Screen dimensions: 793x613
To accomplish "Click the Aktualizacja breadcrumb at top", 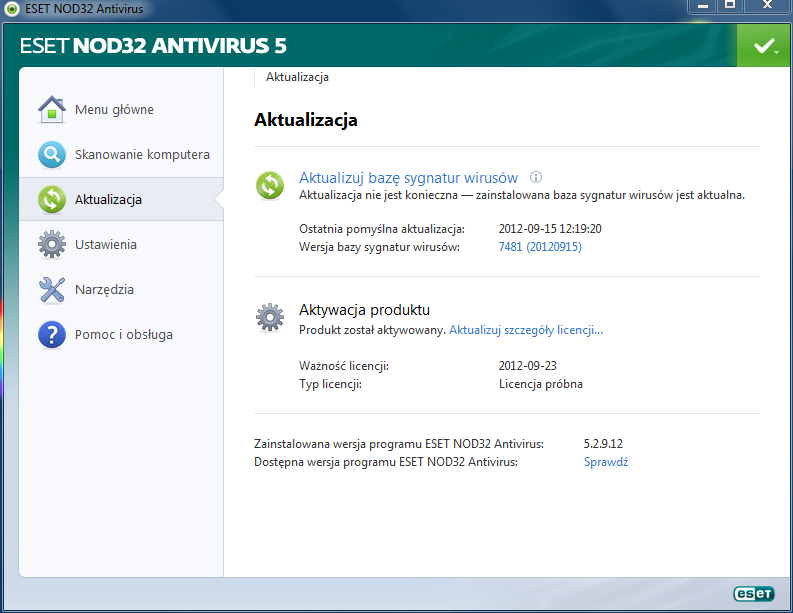I will click(297, 77).
